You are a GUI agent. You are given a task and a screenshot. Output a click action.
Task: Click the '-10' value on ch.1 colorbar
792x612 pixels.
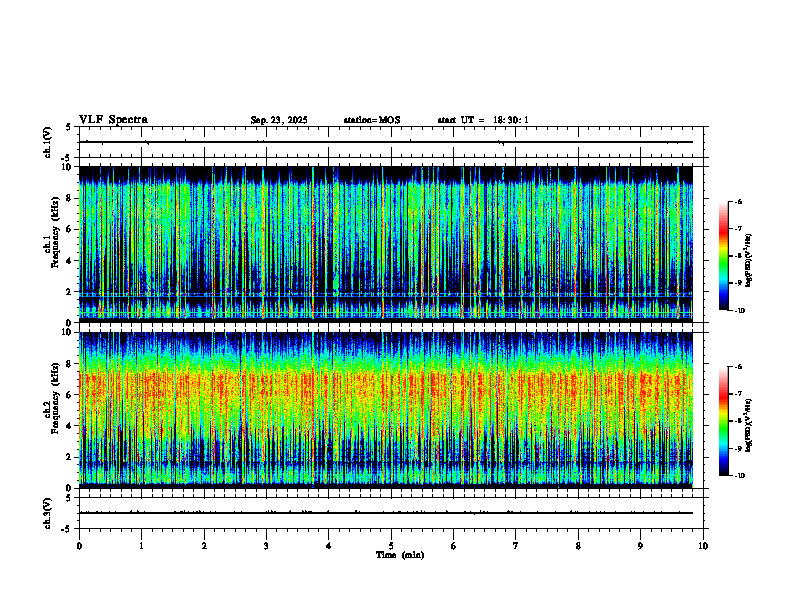[x=739, y=311]
